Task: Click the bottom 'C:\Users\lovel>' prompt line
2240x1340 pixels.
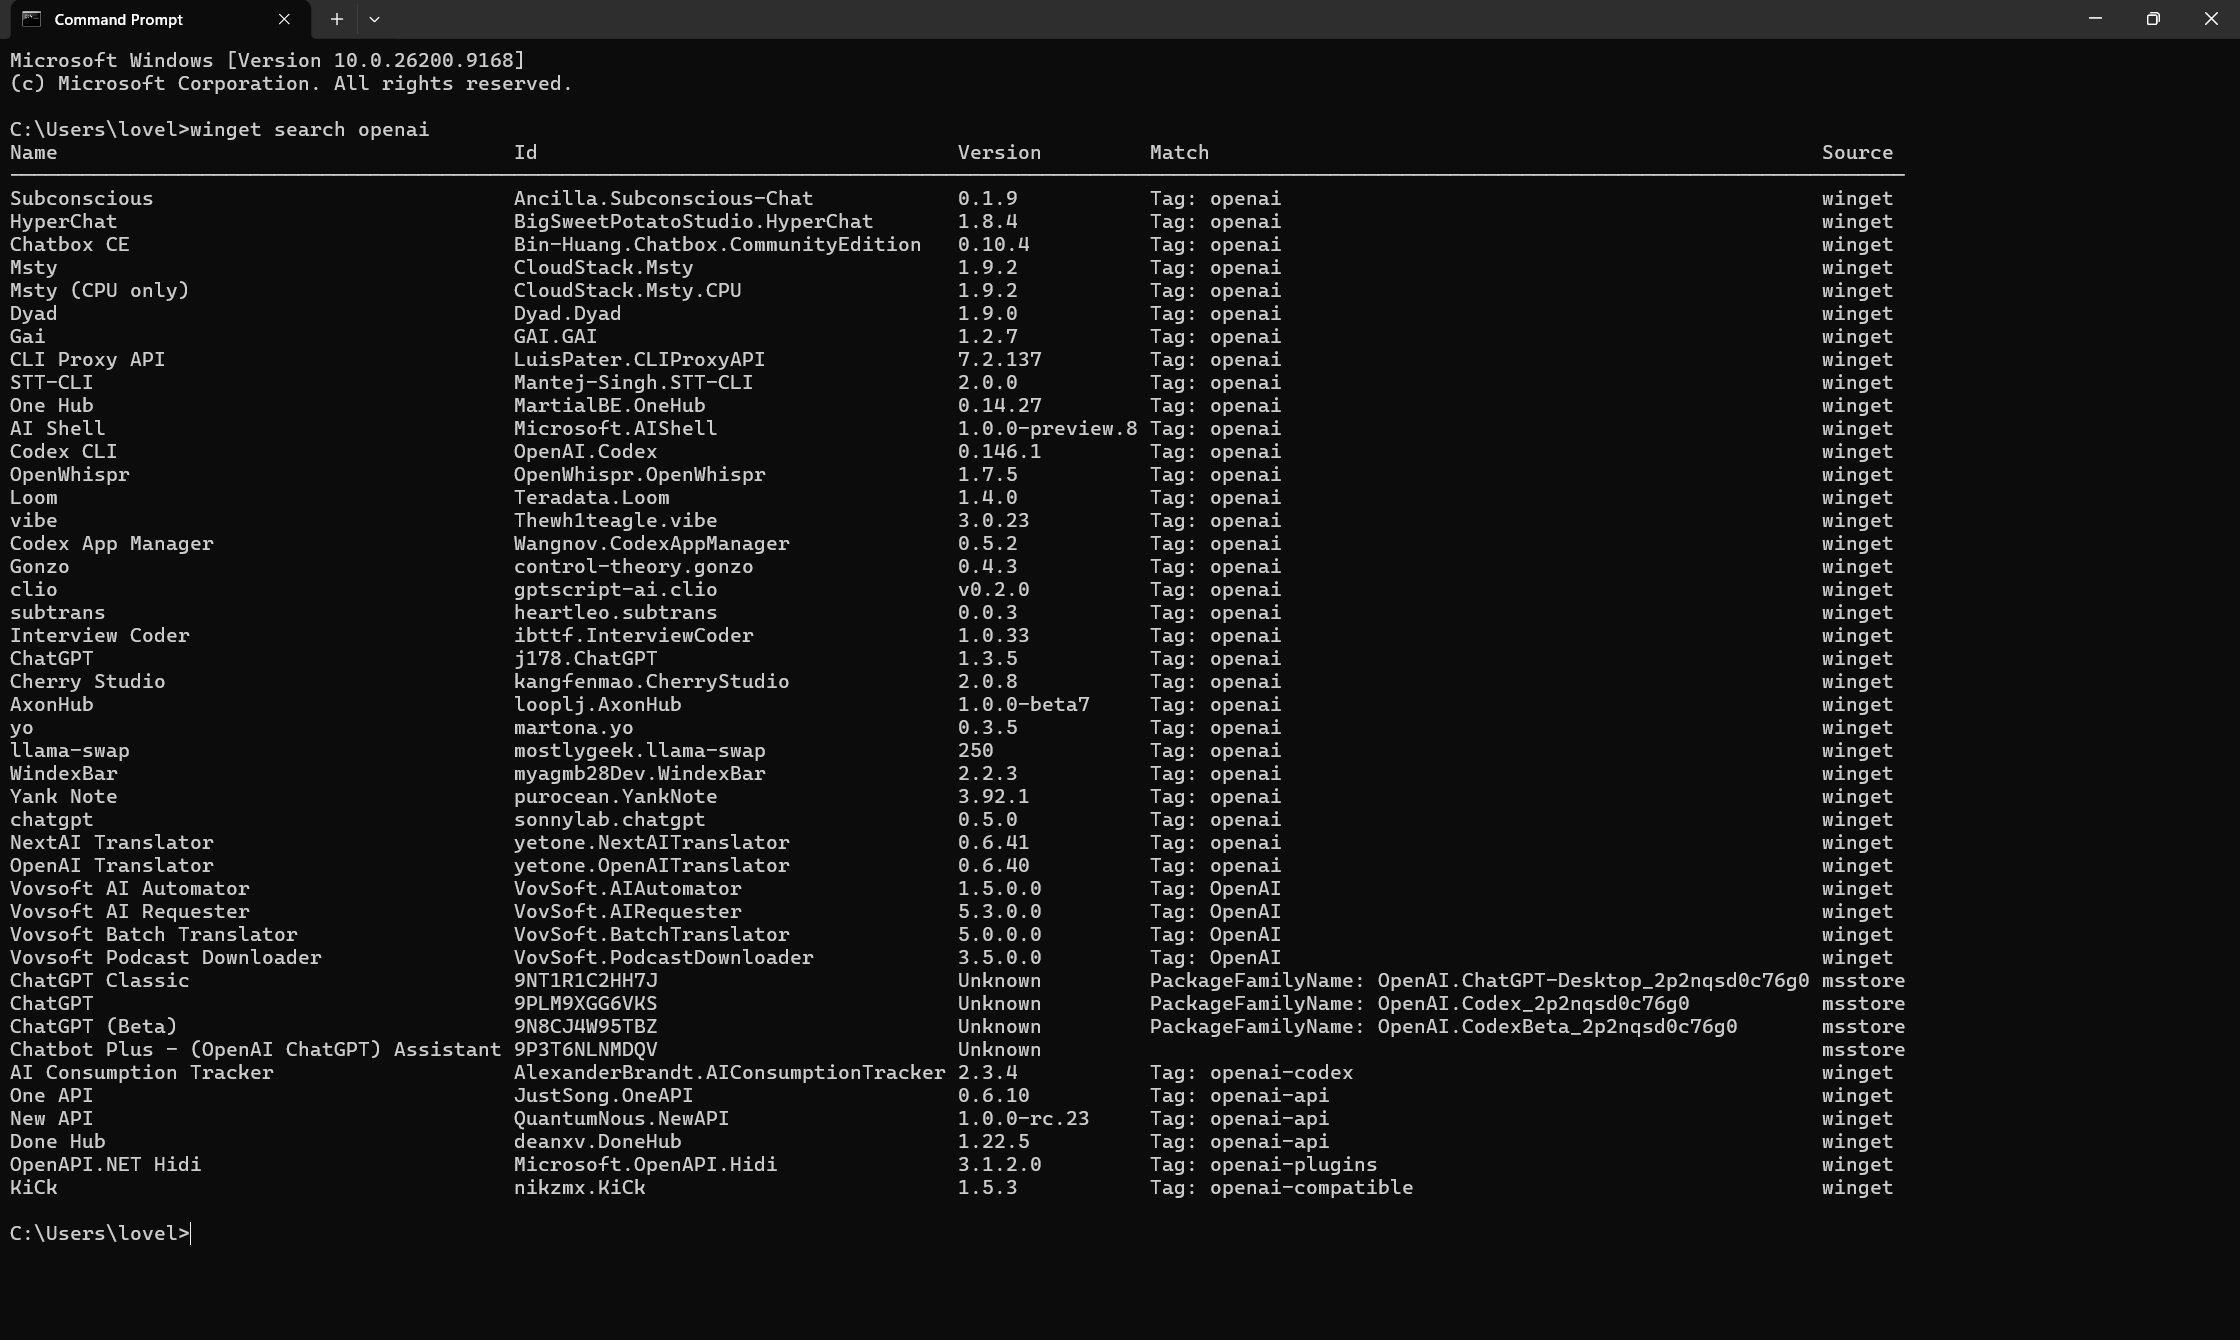Action: click(100, 1233)
